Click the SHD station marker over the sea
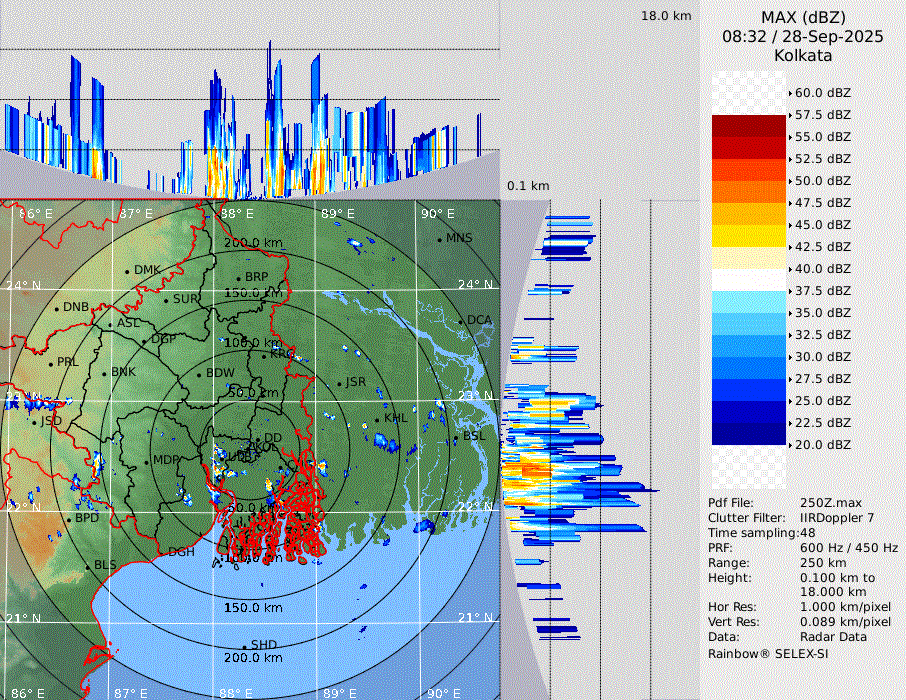Image resolution: width=906 pixels, height=700 pixels. pyautogui.click(x=244, y=646)
